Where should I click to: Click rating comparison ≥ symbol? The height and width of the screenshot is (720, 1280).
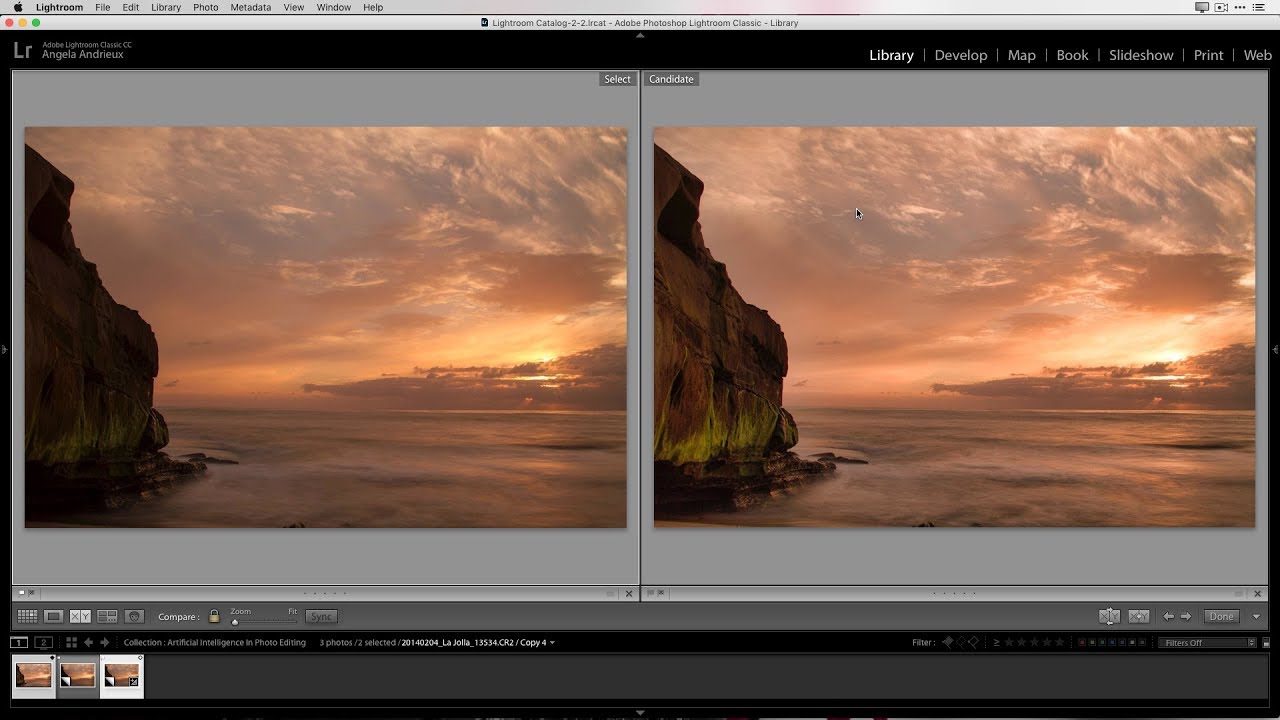(x=996, y=642)
